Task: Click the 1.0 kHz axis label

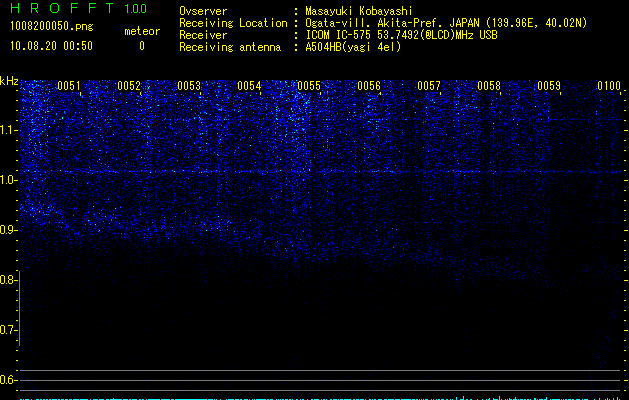Action: click(7, 180)
